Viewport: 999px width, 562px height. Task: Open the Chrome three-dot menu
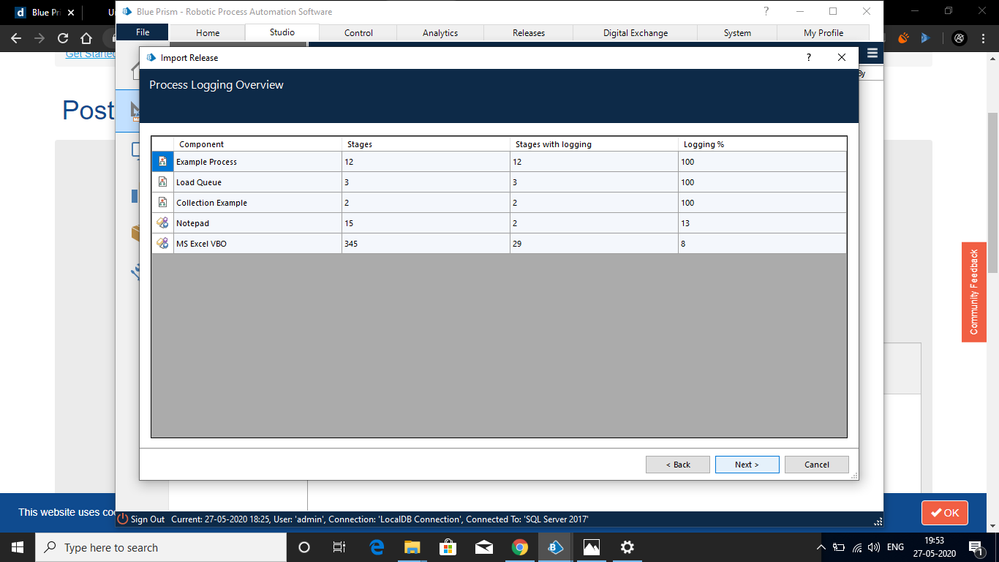point(984,38)
